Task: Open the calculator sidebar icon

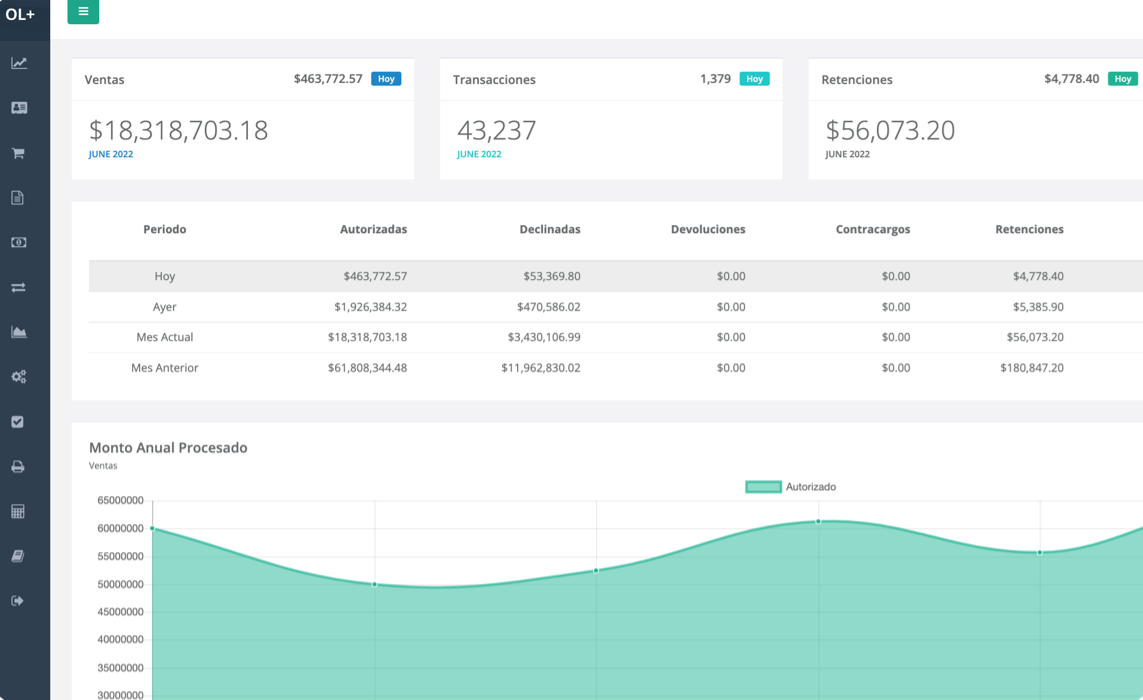Action: 18,512
